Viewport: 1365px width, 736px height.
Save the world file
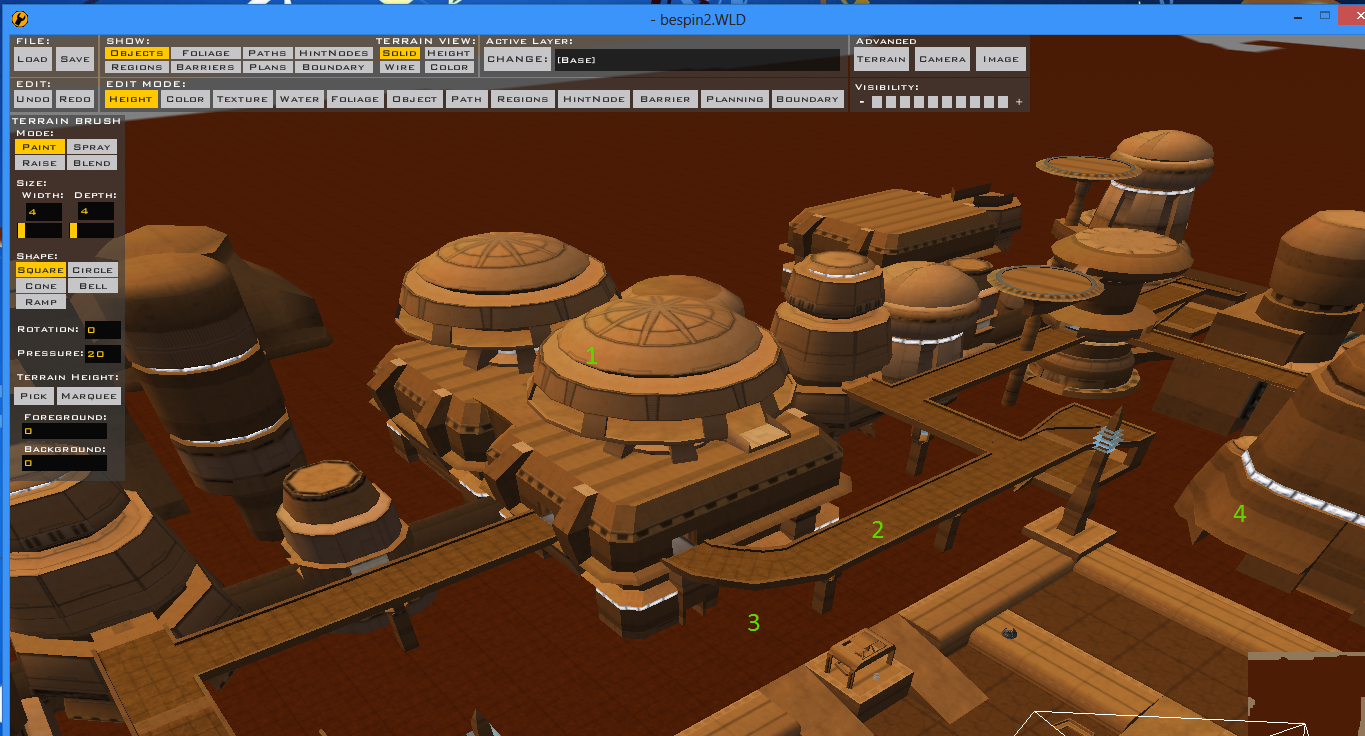click(75, 59)
